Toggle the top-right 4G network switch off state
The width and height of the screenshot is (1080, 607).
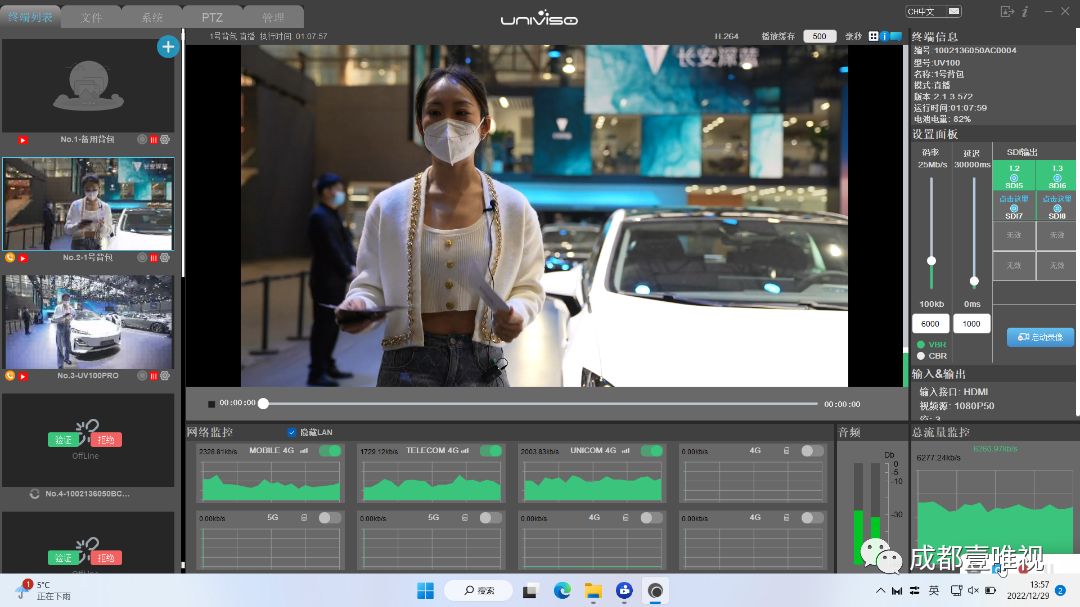click(x=812, y=451)
